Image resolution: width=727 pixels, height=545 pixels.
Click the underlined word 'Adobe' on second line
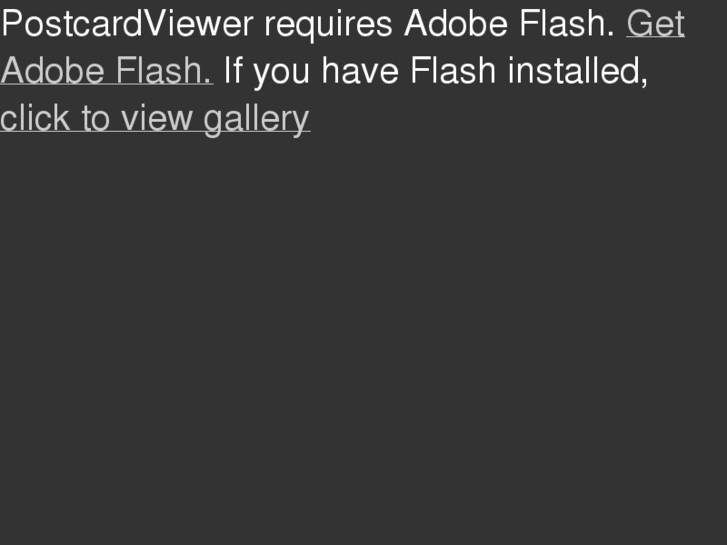pos(52,71)
